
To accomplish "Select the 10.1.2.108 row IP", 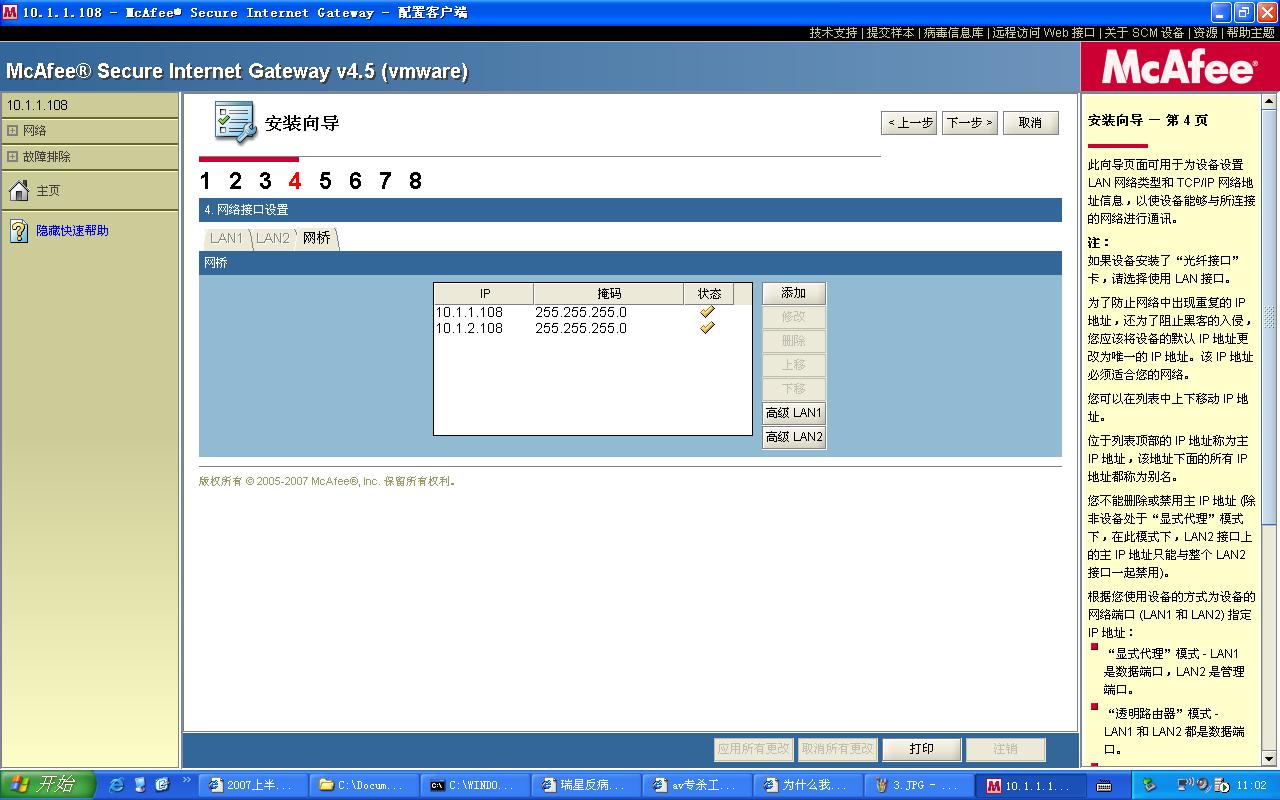I will (x=469, y=328).
